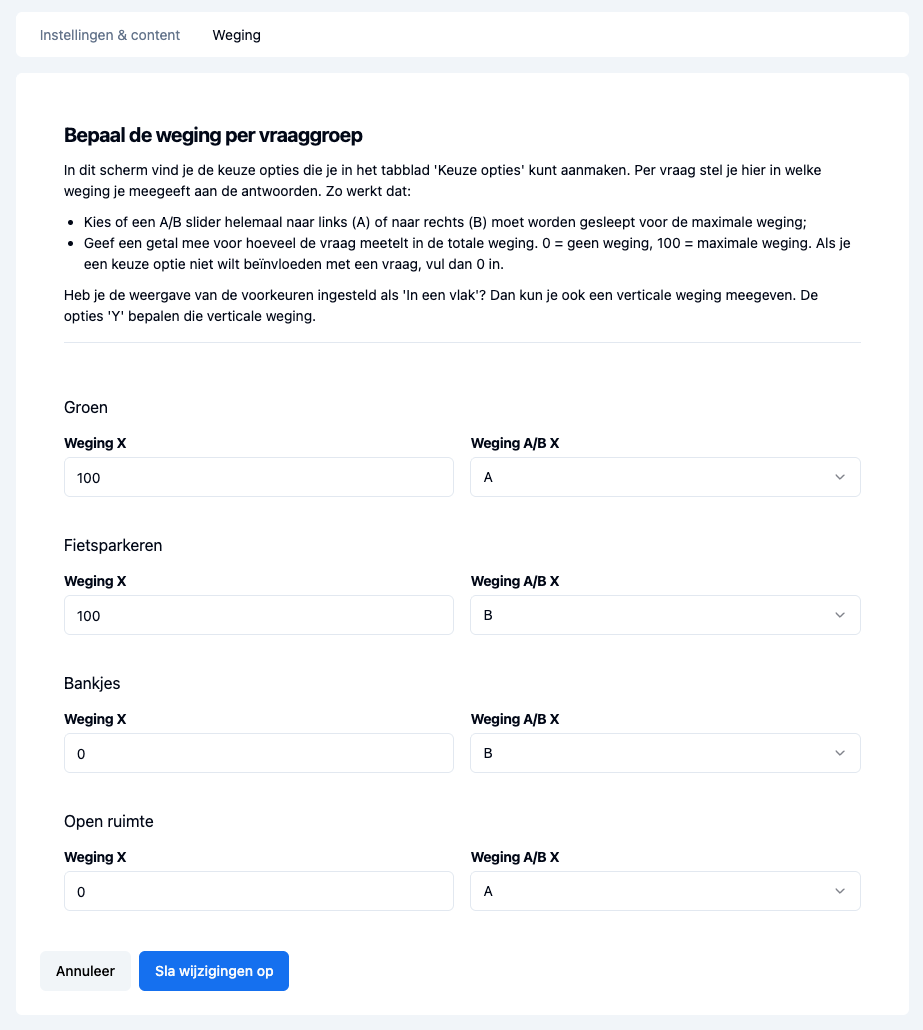Click the Fietsparkeren group title
The width and height of the screenshot is (923, 1030).
click(113, 546)
